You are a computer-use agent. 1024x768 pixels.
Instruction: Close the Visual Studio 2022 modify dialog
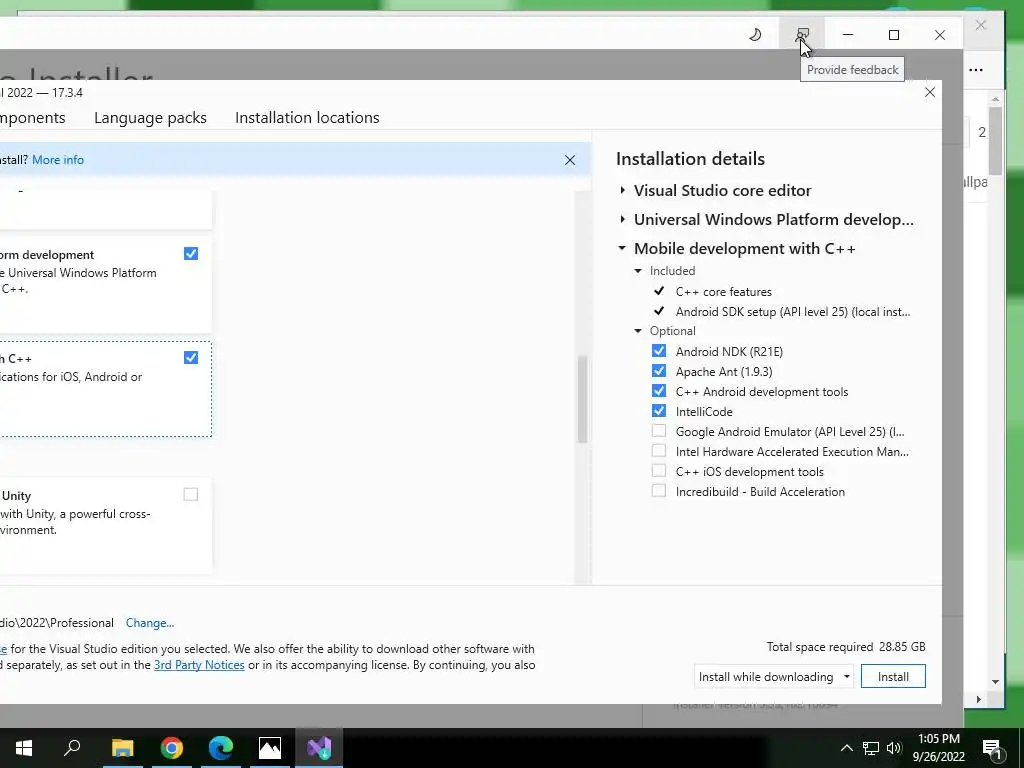[x=930, y=92]
